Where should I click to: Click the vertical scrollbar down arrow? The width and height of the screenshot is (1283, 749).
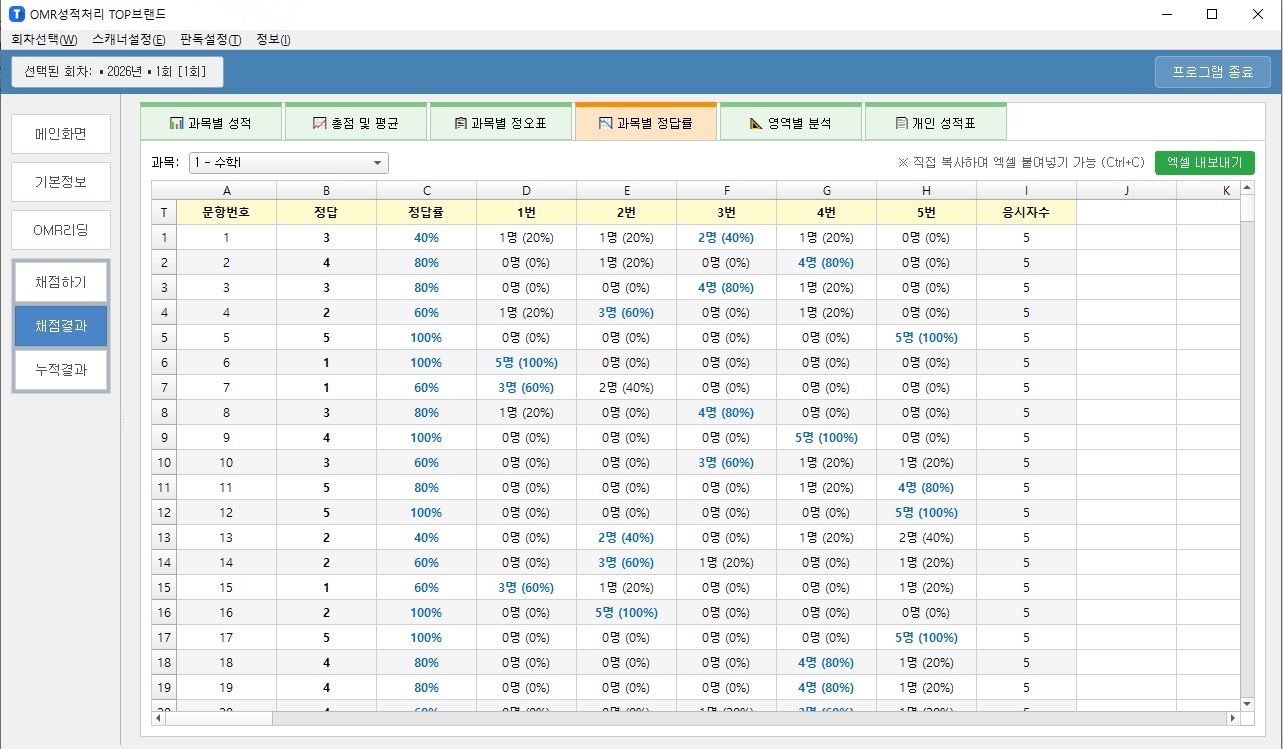(x=1246, y=704)
